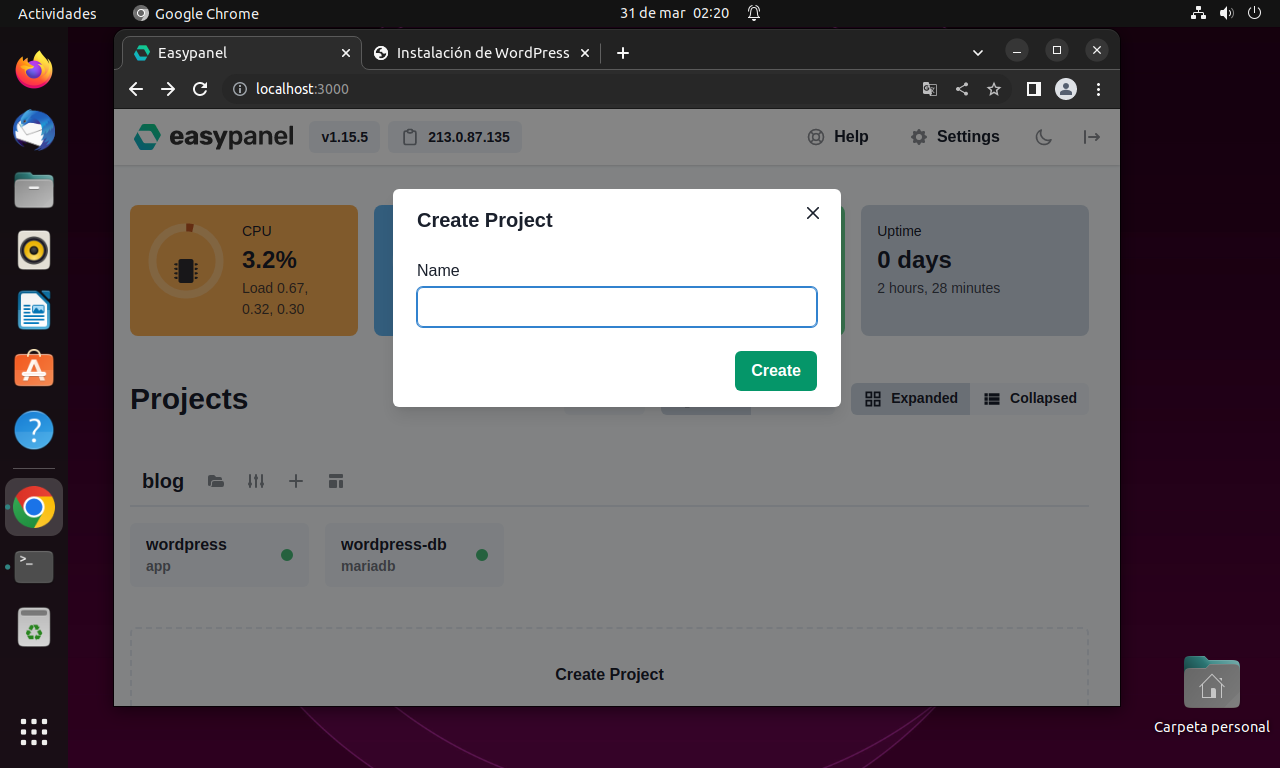This screenshot has width=1280, height=768.
Task: Copy the server IP via clipboard icon
Action: (x=408, y=137)
